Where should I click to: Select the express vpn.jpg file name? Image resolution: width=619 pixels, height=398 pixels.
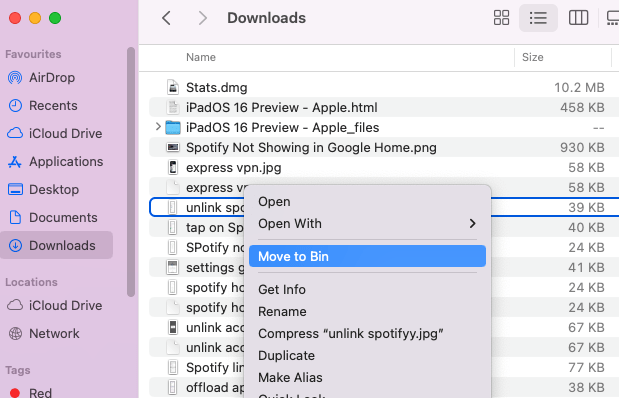point(234,168)
